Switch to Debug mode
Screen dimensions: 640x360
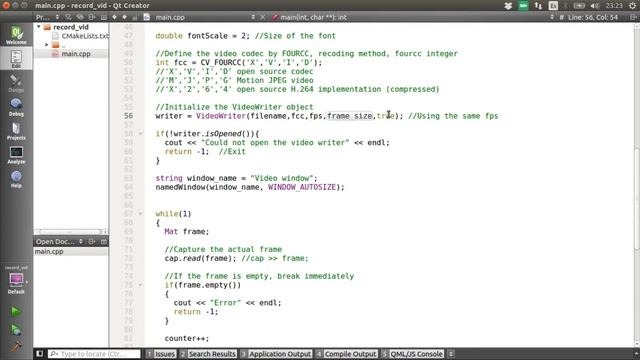(16, 107)
